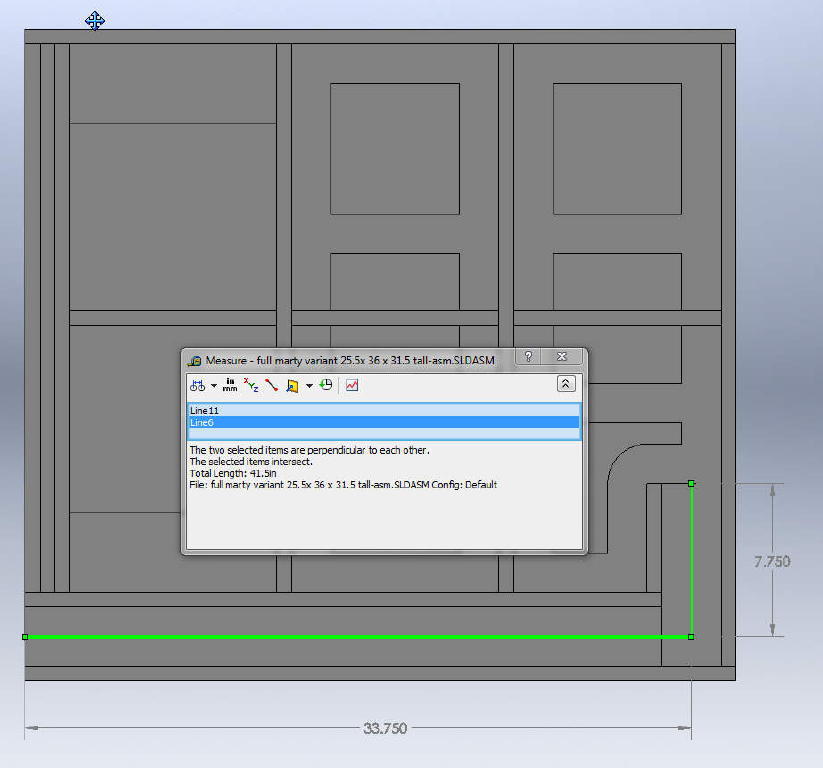The image size is (823, 768).
Task: Click the 'perpendicular to each other' result line
Action: pyautogui.click(x=309, y=450)
